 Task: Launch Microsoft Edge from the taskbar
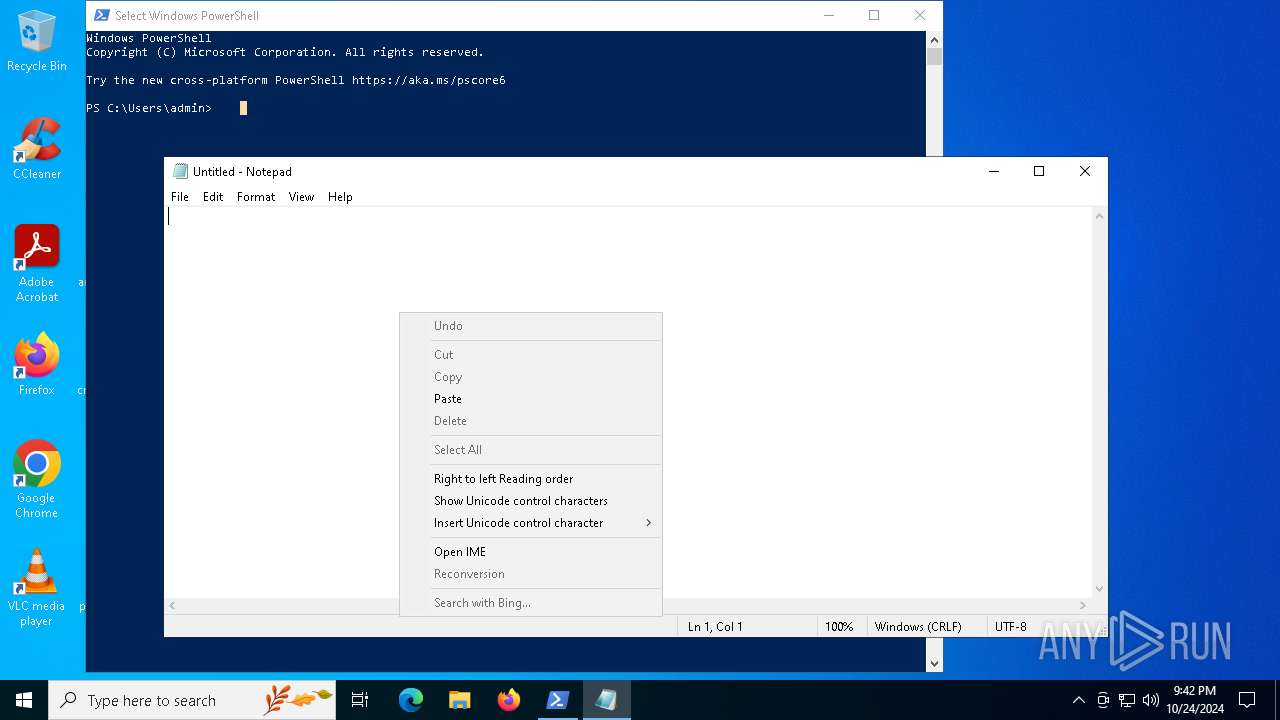[411, 700]
